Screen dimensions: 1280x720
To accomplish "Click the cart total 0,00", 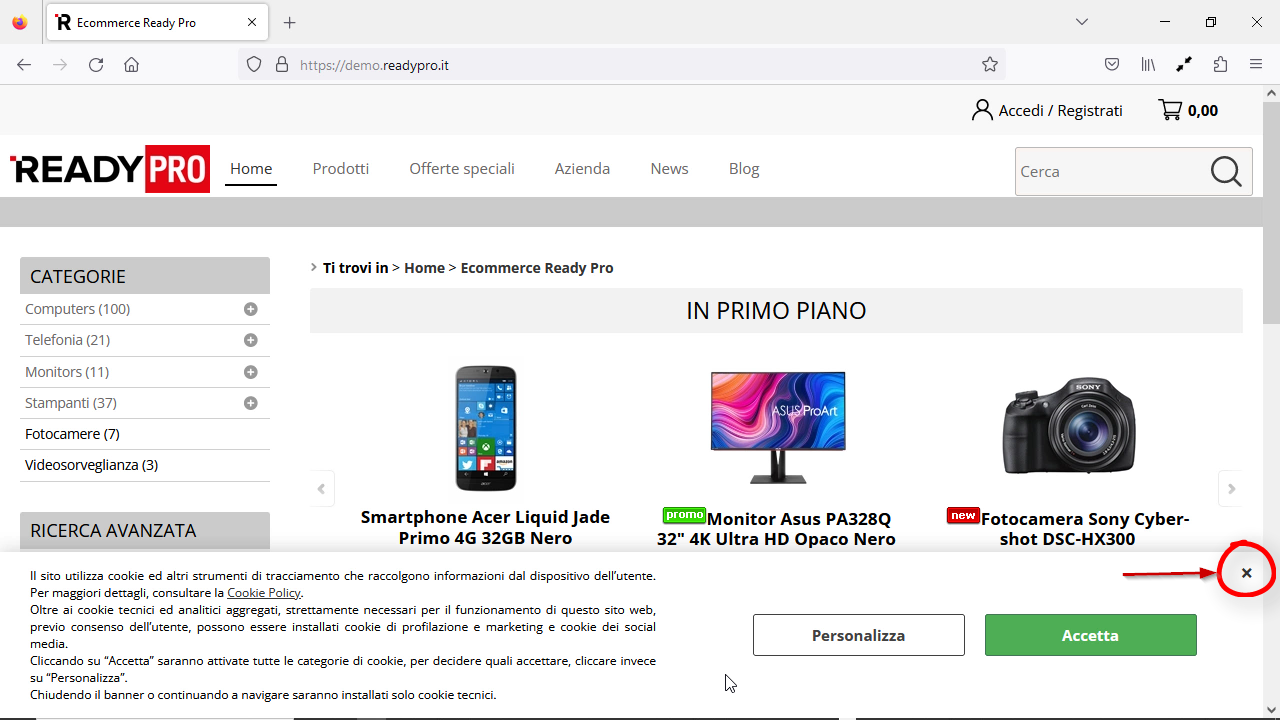I will click(1203, 110).
